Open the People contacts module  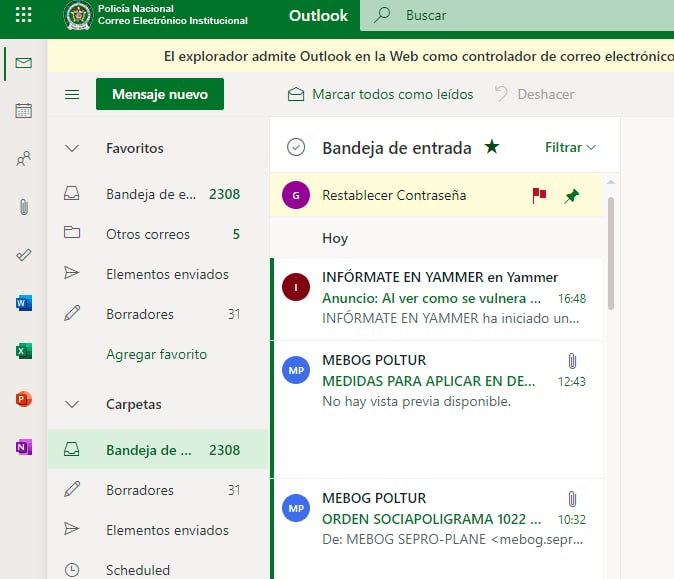[x=24, y=159]
